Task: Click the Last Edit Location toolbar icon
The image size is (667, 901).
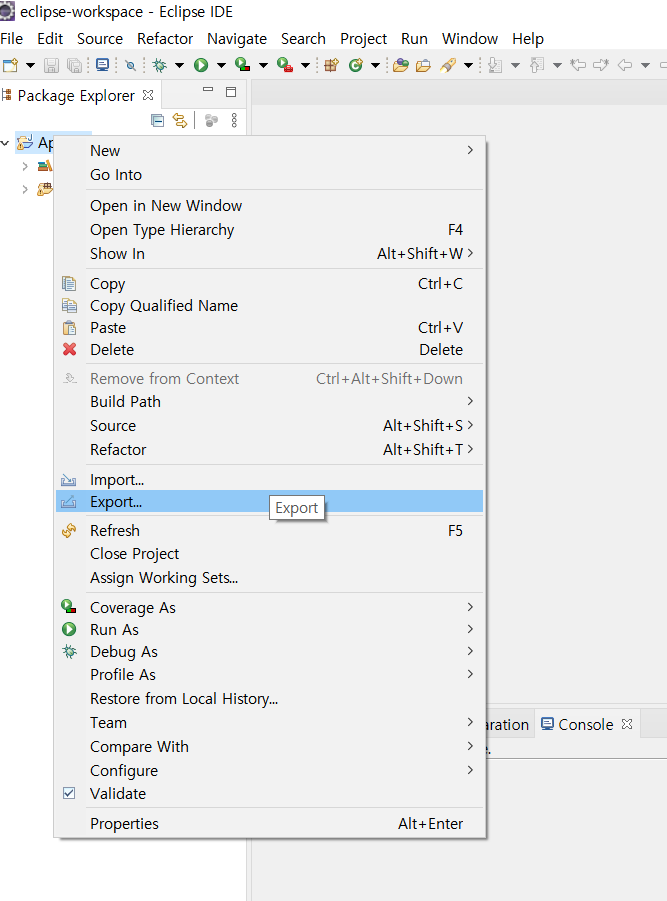Action: (577, 65)
